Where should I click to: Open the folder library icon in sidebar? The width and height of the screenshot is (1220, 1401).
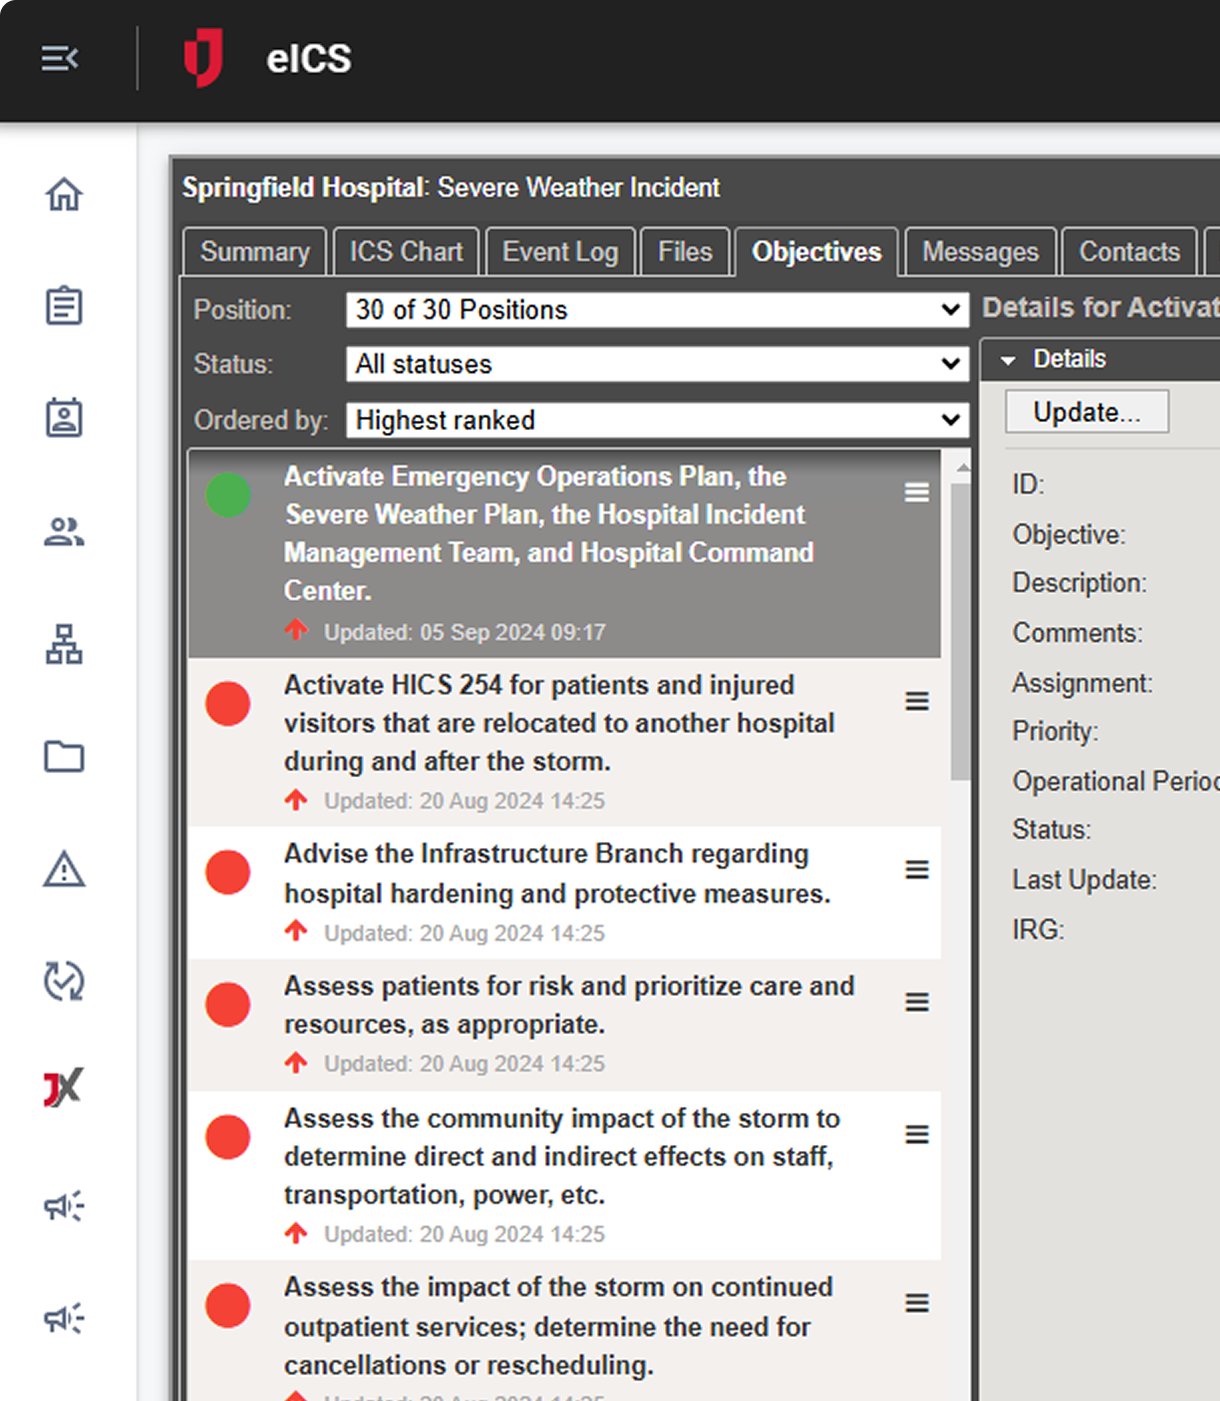[x=64, y=757]
